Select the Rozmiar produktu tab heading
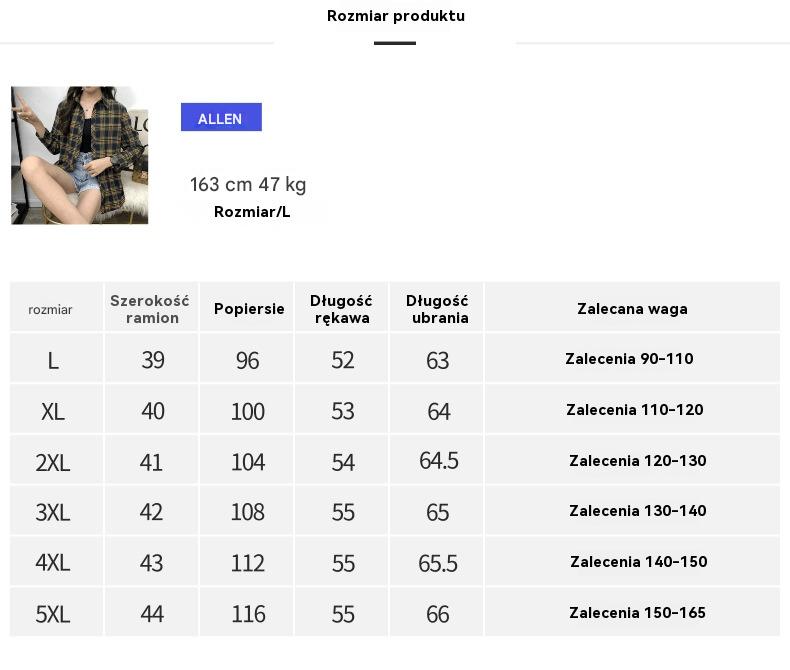 click(395, 16)
